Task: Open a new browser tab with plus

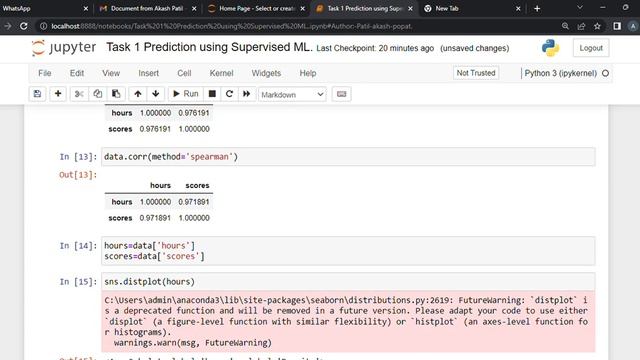Action: pyautogui.click(x=537, y=9)
